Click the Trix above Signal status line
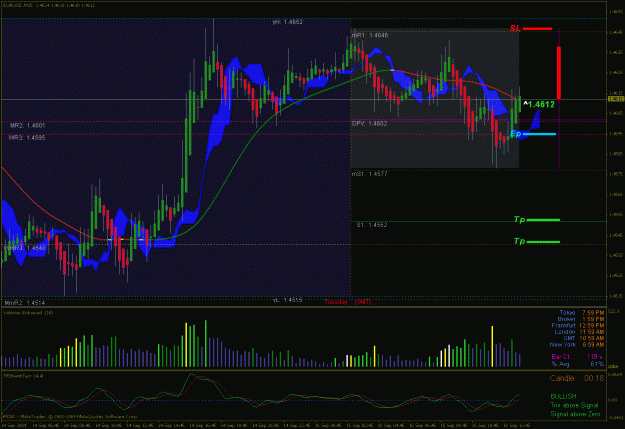This screenshot has width=625, height=429. [574, 405]
